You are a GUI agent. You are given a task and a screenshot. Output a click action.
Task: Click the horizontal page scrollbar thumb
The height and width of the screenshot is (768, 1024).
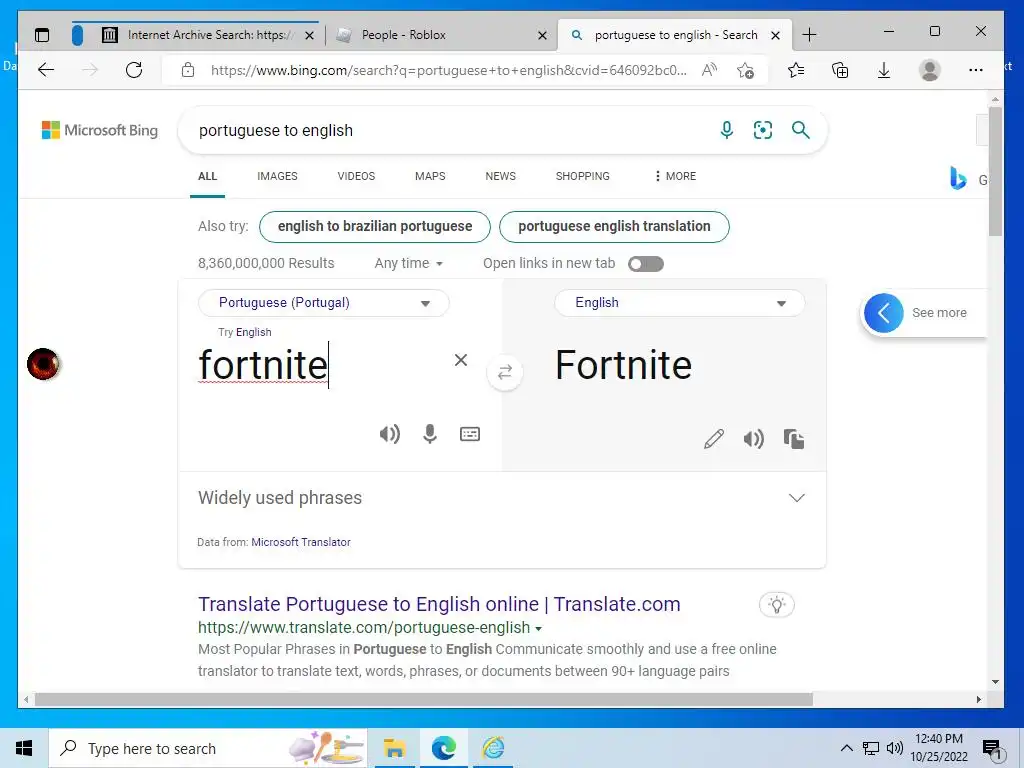click(x=424, y=699)
